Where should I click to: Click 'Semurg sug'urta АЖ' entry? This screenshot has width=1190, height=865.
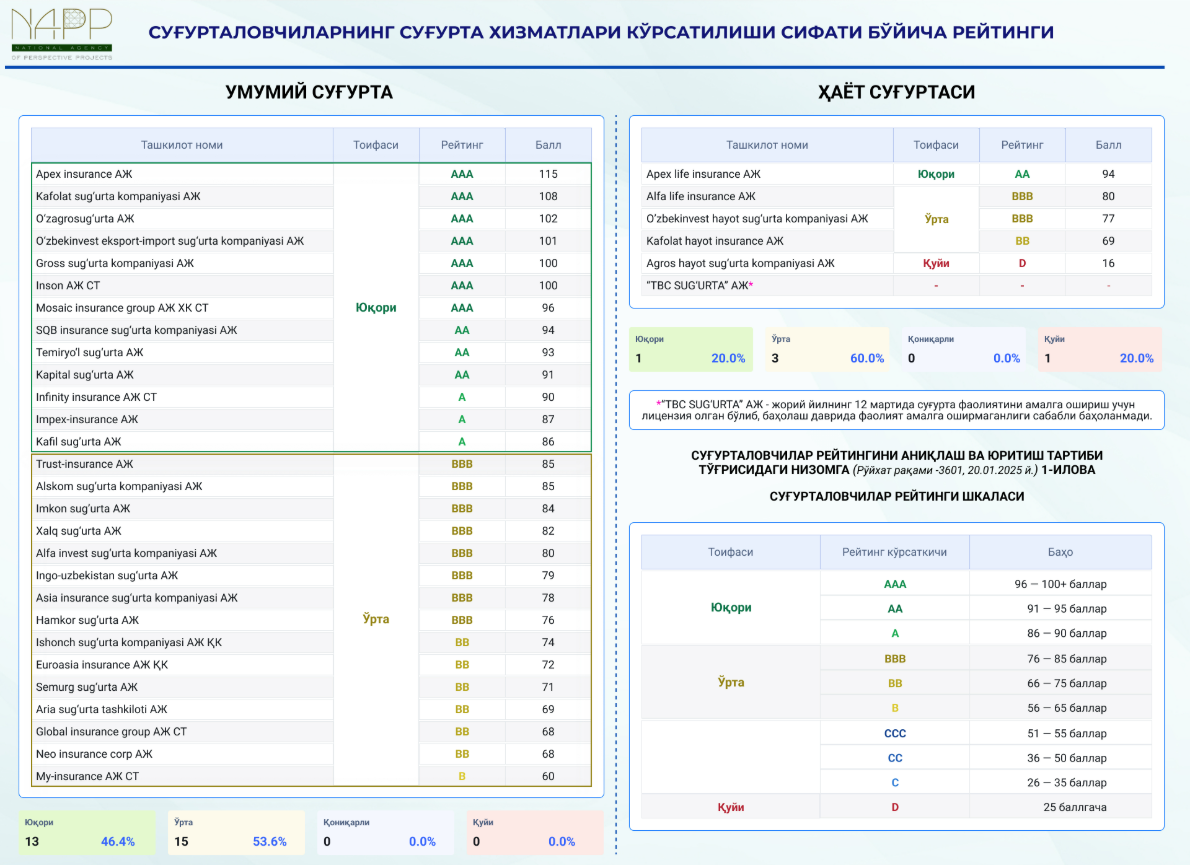(x=87, y=687)
